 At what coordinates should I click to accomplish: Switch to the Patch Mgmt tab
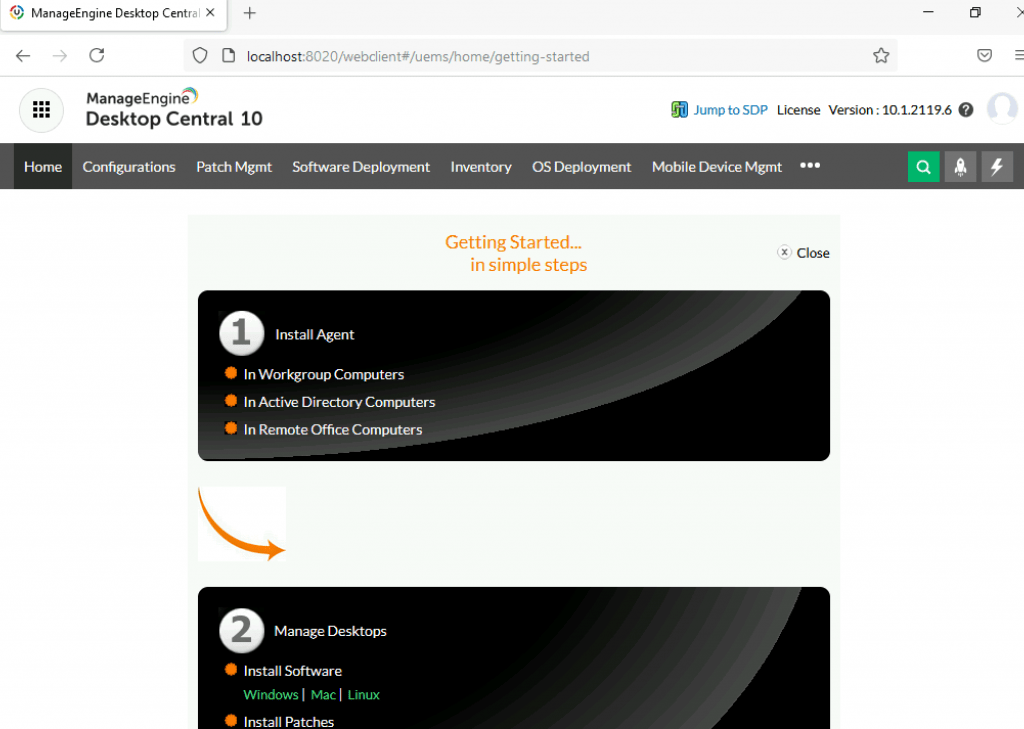[x=234, y=167]
